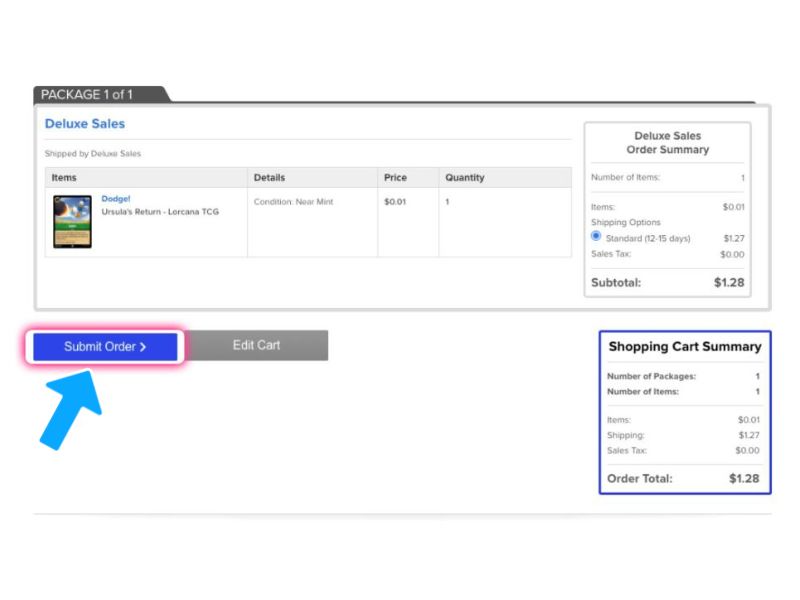Click the Ursula's Return - Lorcana TCG text

tap(160, 212)
